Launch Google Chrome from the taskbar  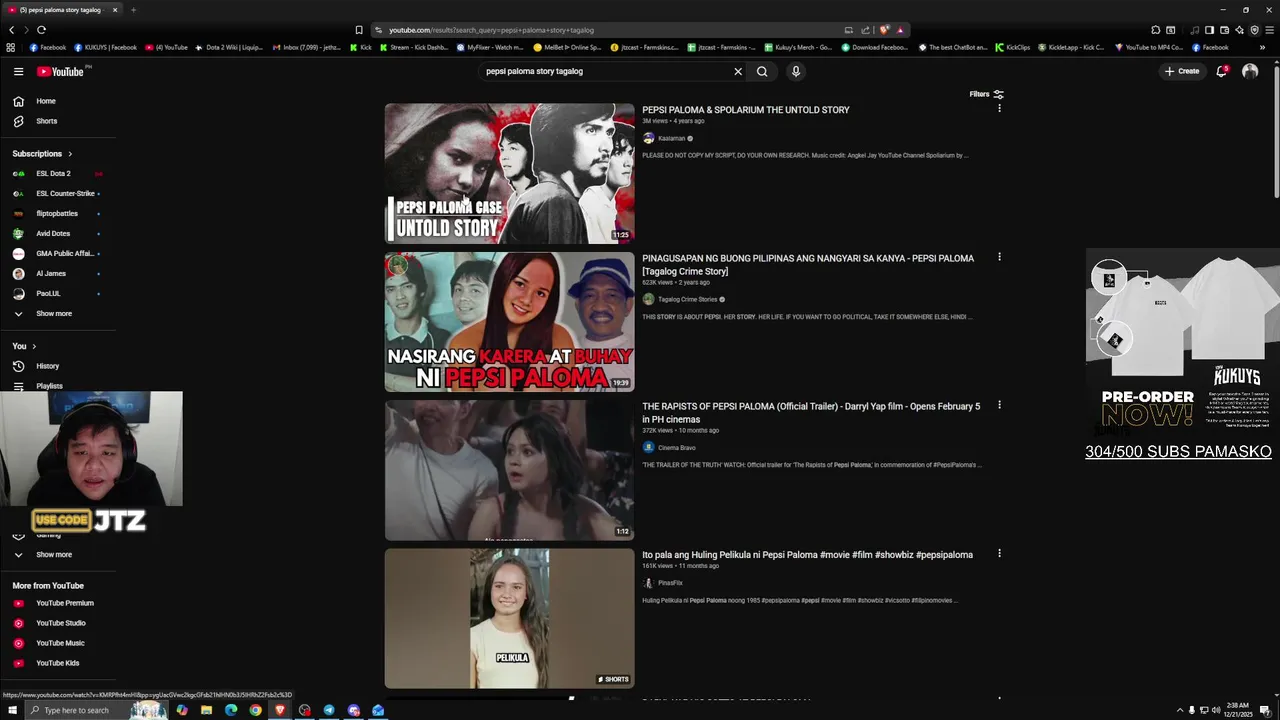255,710
